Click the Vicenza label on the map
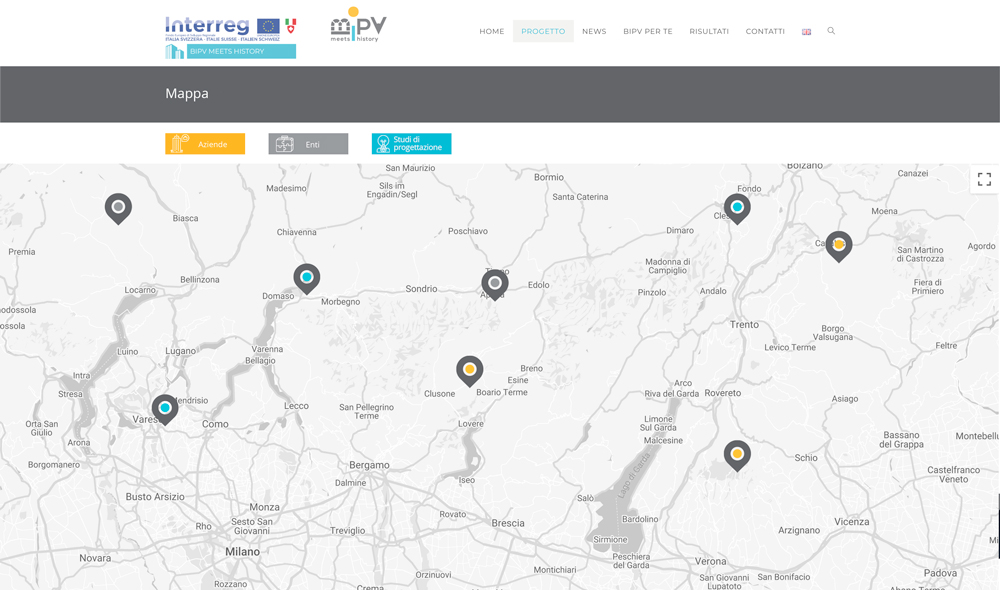The height and width of the screenshot is (590, 1000). coord(851,522)
